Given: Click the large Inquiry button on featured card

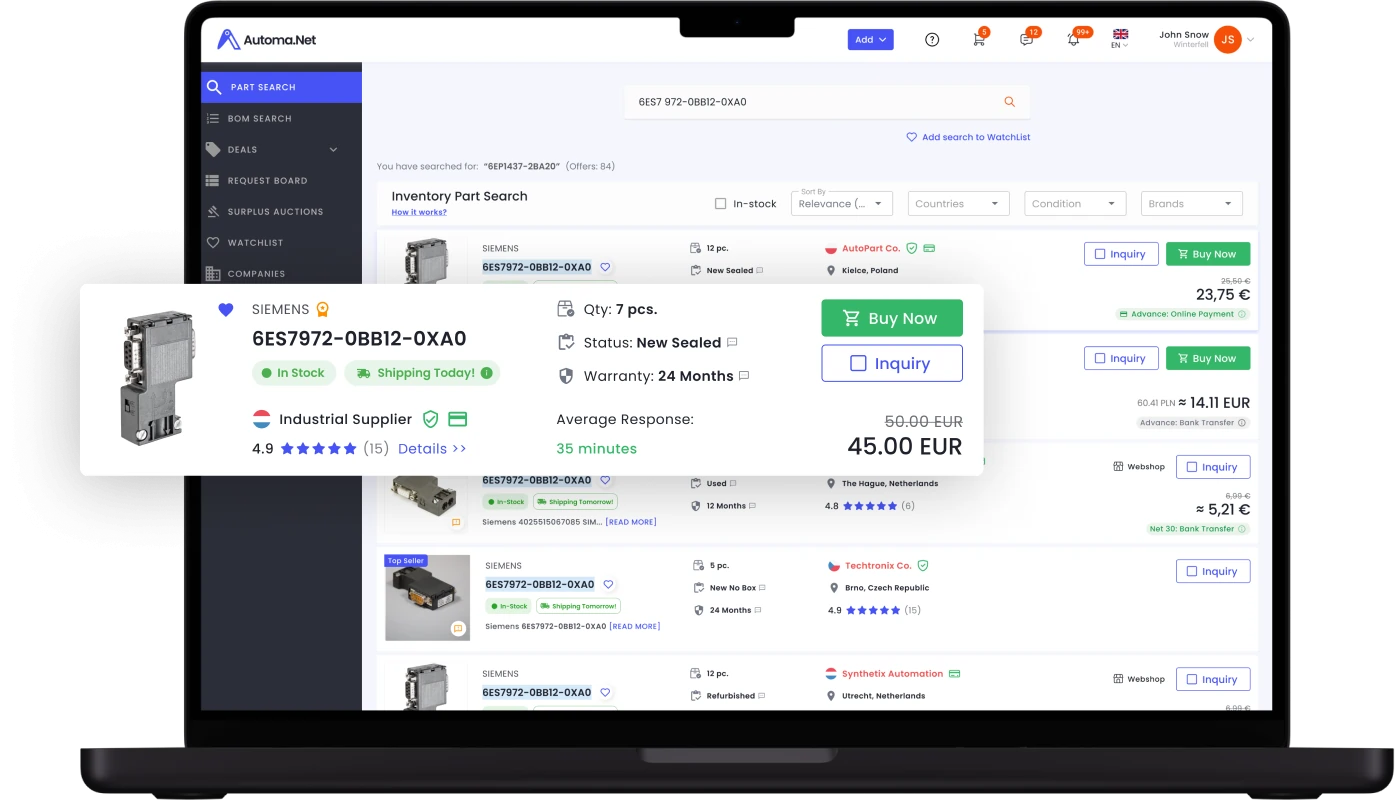Looking at the screenshot, I should tap(892, 364).
